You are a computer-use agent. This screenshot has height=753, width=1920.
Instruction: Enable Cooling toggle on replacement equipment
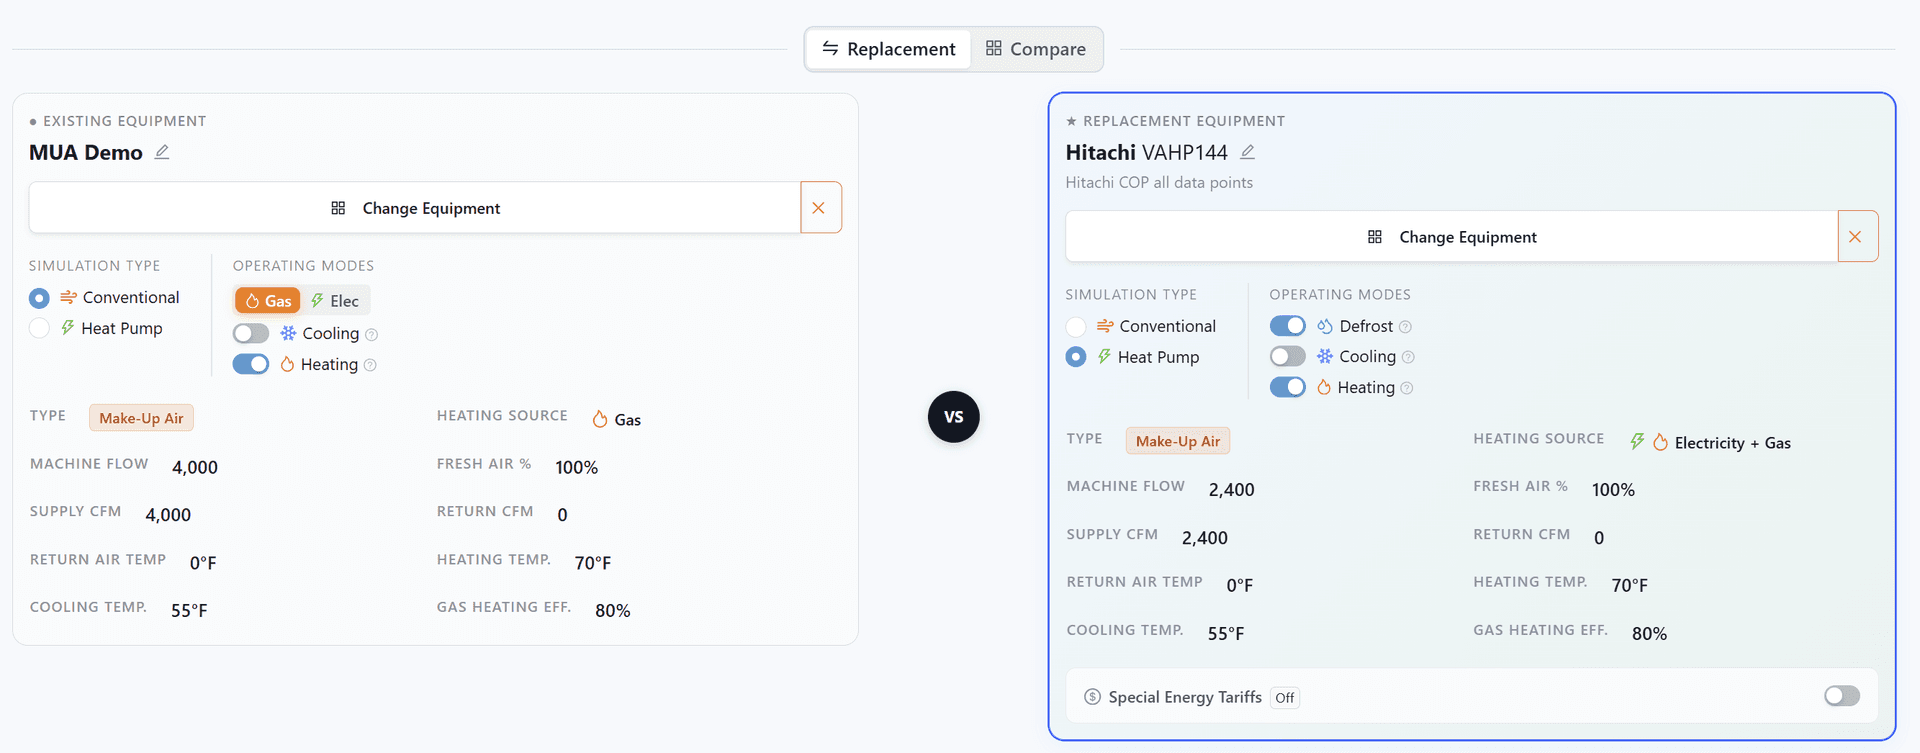click(x=1288, y=356)
